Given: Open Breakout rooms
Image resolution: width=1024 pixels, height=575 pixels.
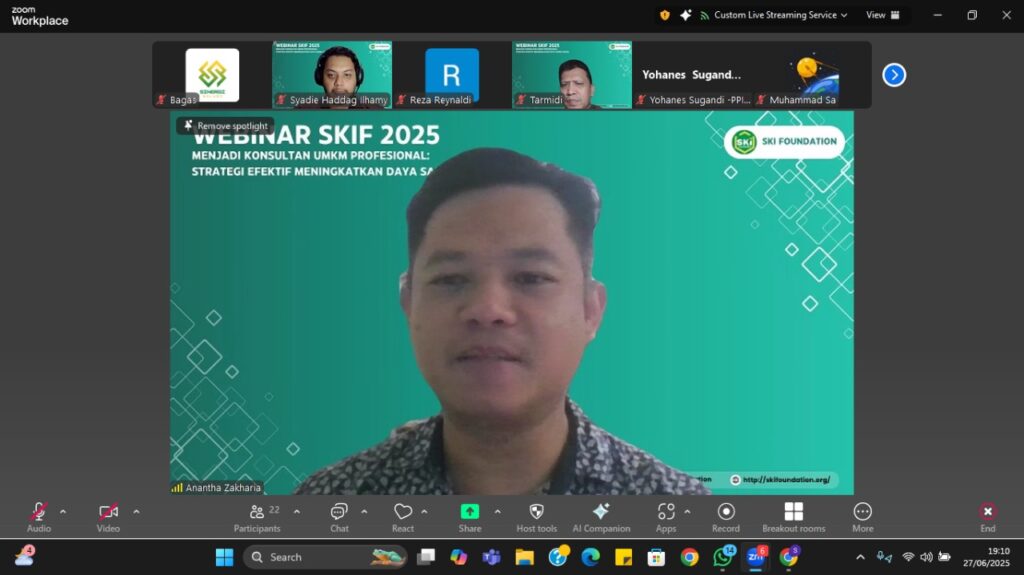Looking at the screenshot, I should (x=793, y=518).
